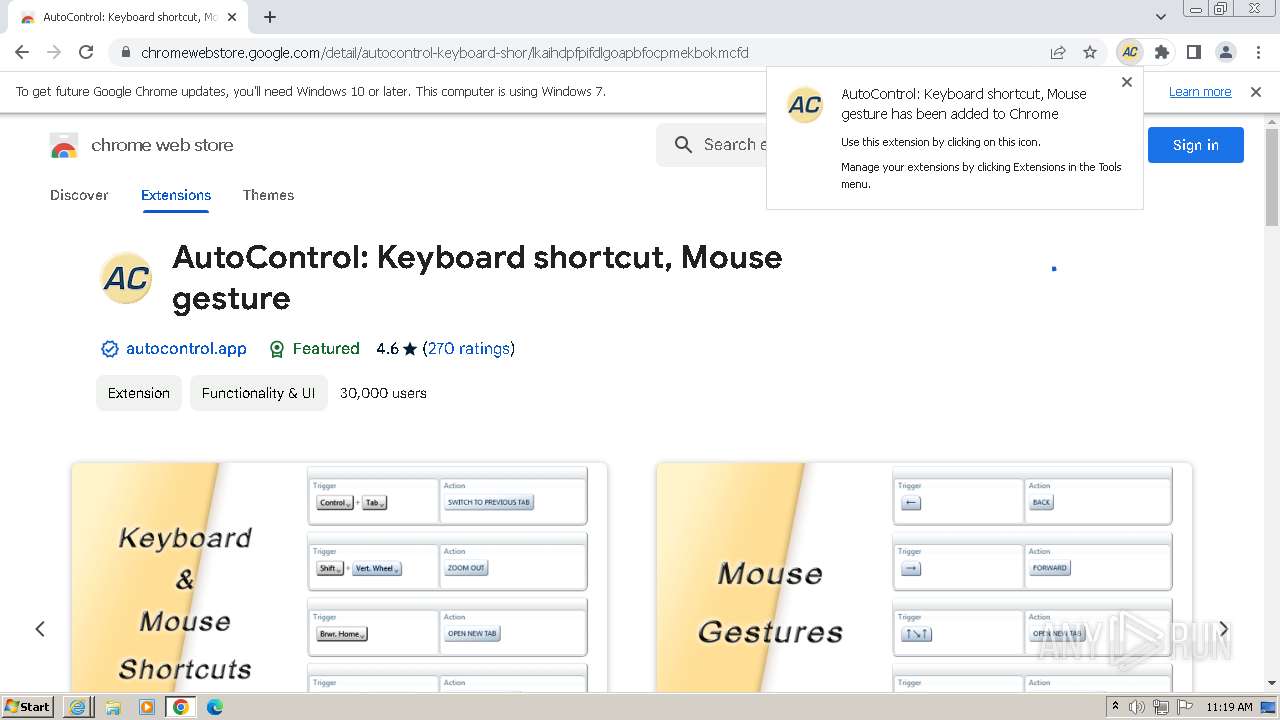
Task: Open the Chrome profile avatar
Action: [x=1226, y=52]
